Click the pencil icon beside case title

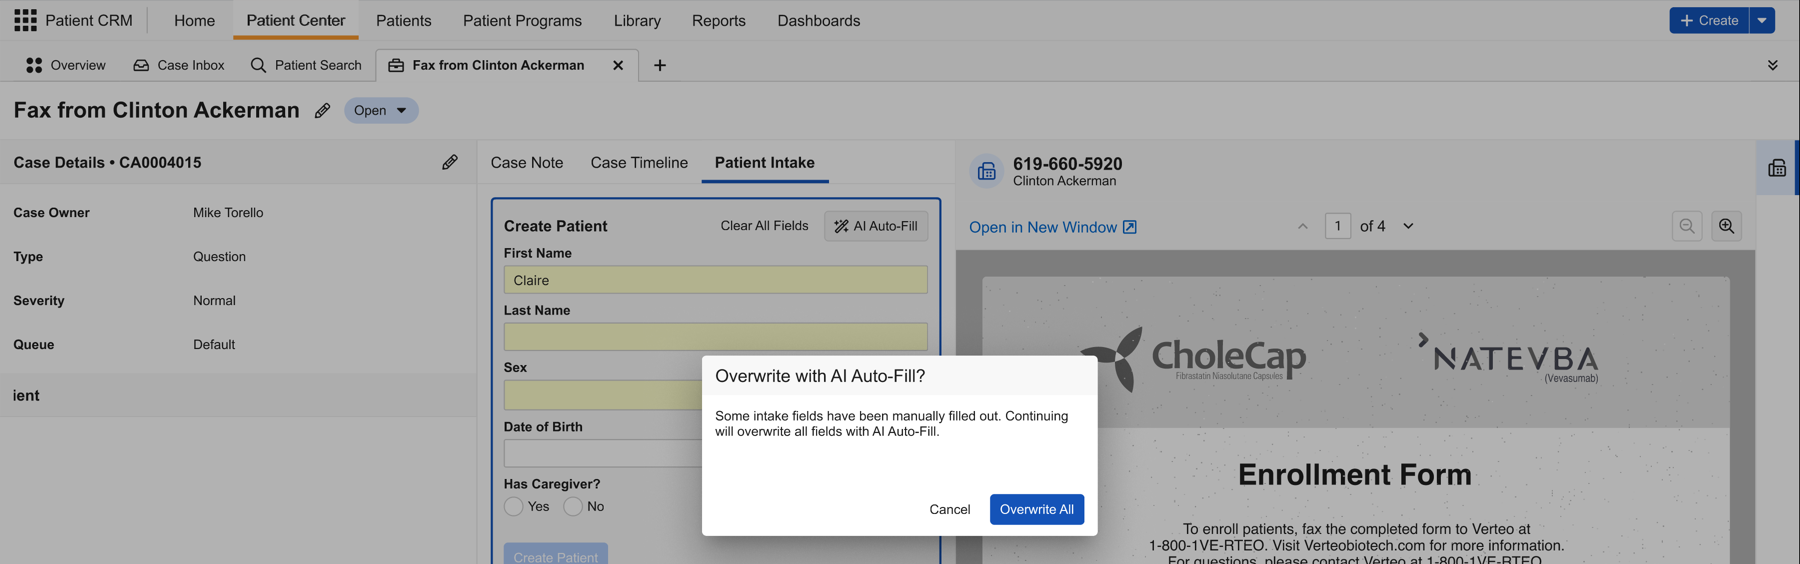click(x=322, y=111)
